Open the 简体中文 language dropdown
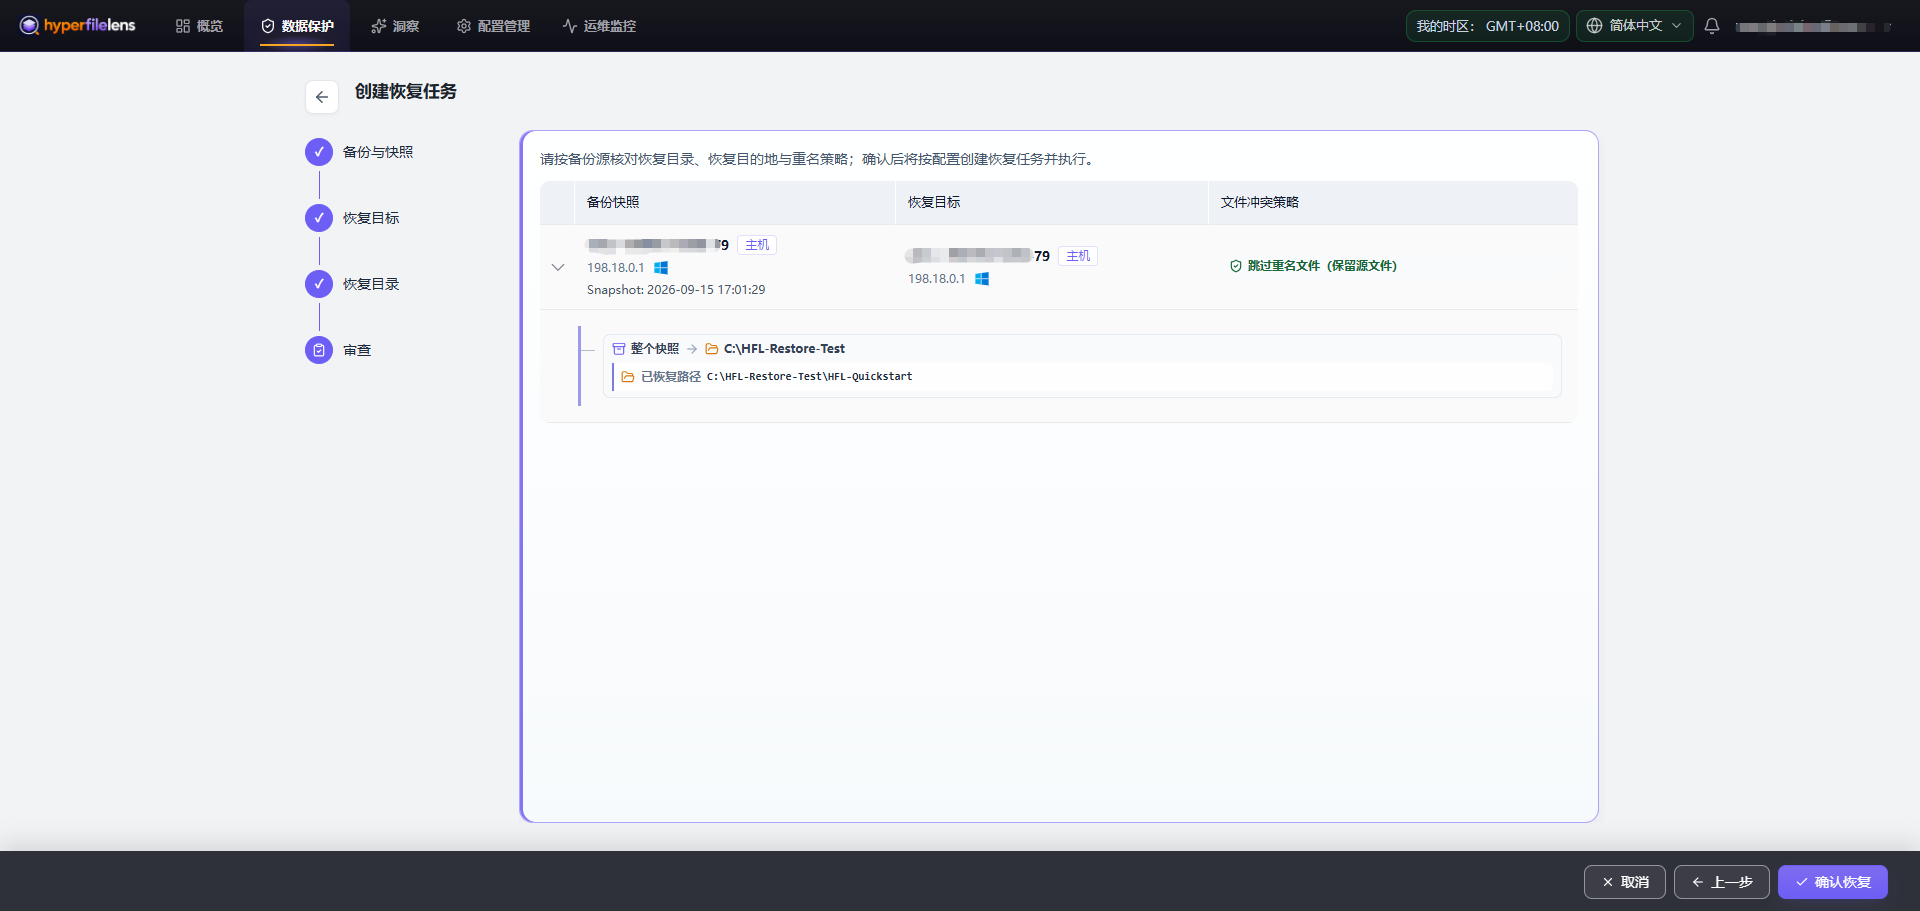 click(x=1634, y=26)
